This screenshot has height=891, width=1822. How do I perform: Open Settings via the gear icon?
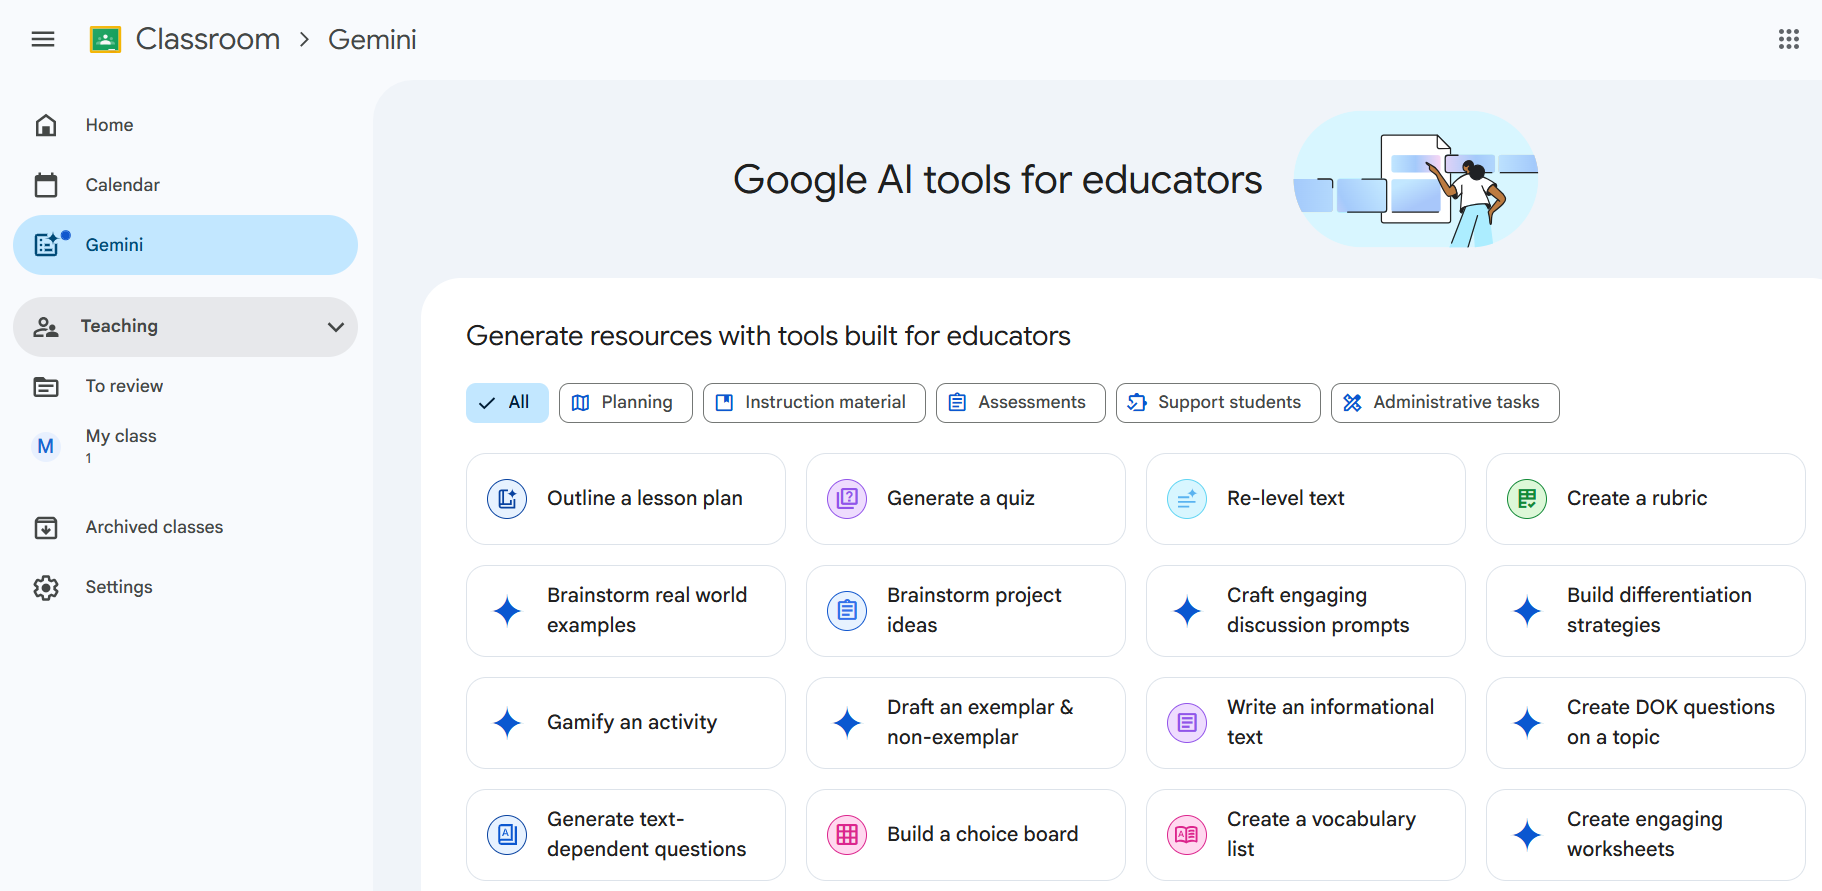46,587
